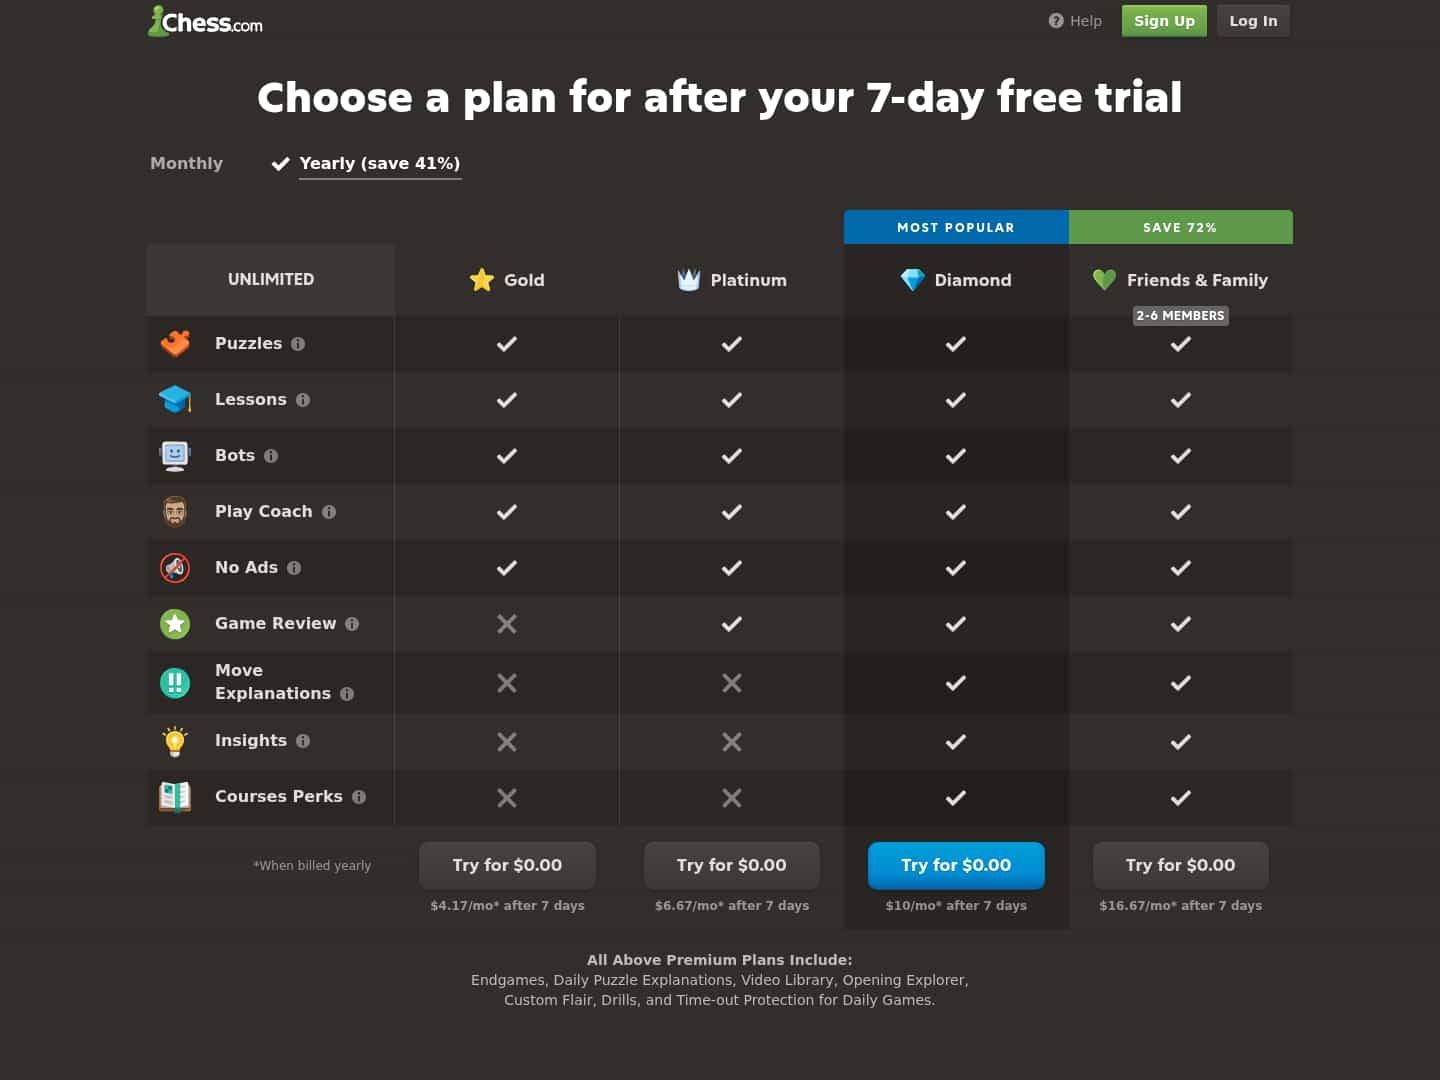Click the blue Diamond trial button
Image resolution: width=1440 pixels, height=1080 pixels.
tap(956, 865)
